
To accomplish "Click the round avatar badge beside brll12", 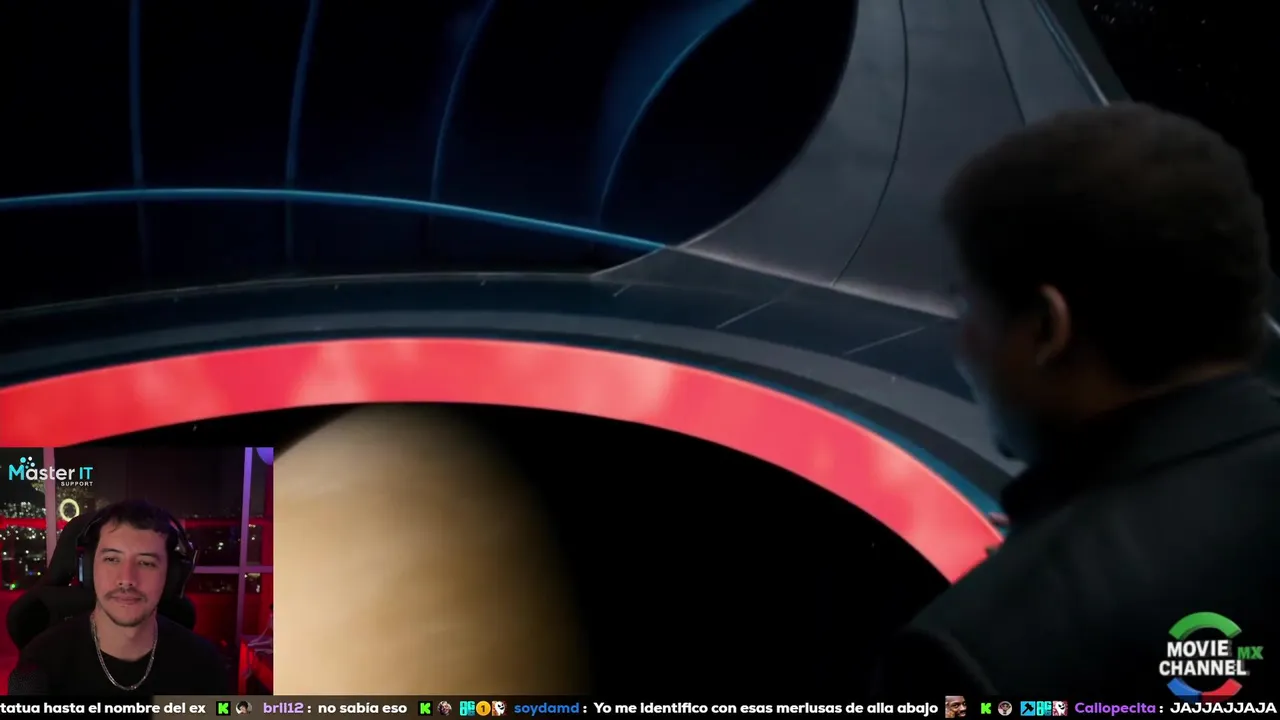I will click(244, 708).
